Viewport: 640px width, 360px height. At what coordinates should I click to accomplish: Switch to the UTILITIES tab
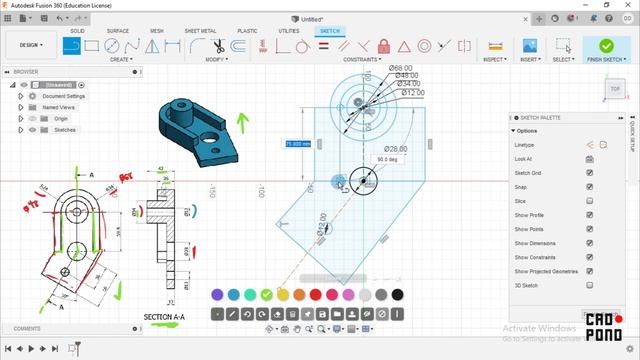coord(289,31)
